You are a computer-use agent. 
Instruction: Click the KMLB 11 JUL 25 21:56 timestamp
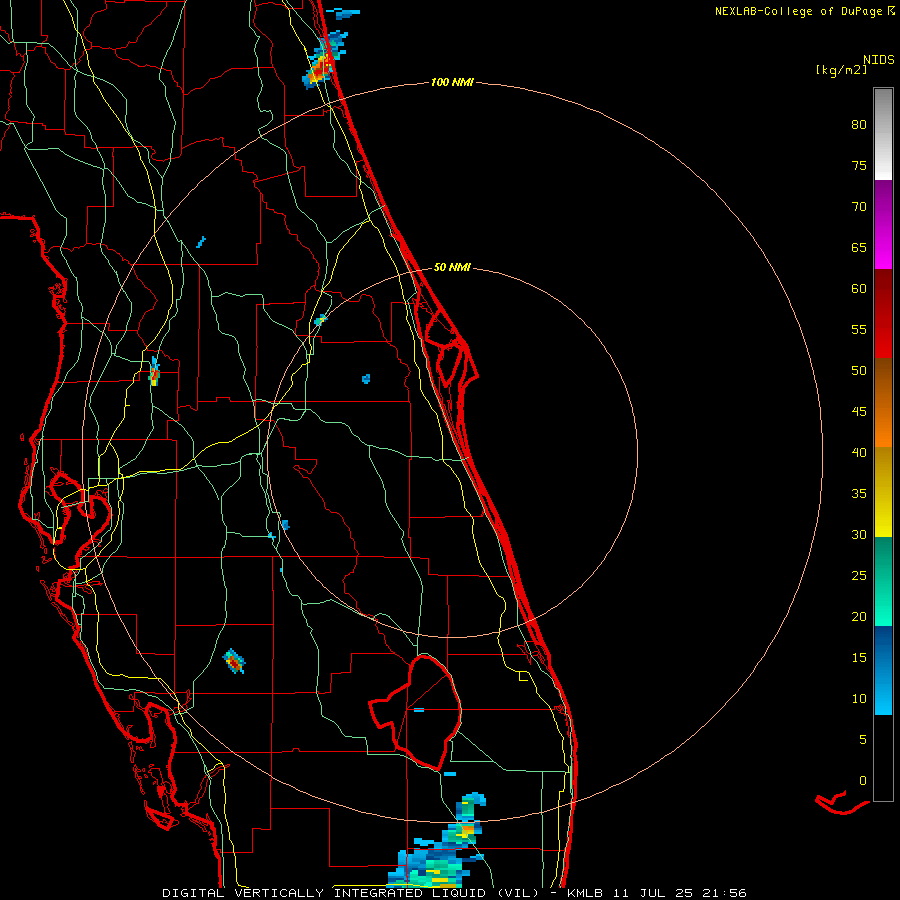click(x=657, y=893)
